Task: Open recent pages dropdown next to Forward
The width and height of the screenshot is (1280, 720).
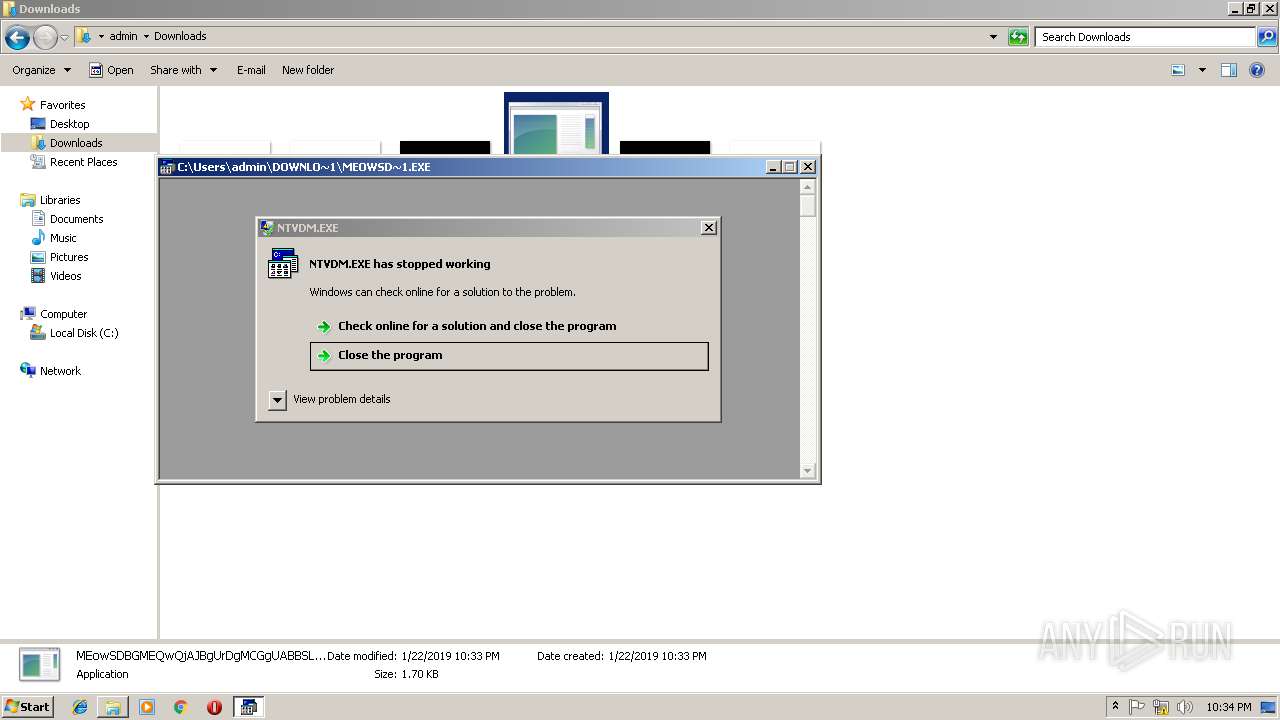Action: (x=65, y=38)
